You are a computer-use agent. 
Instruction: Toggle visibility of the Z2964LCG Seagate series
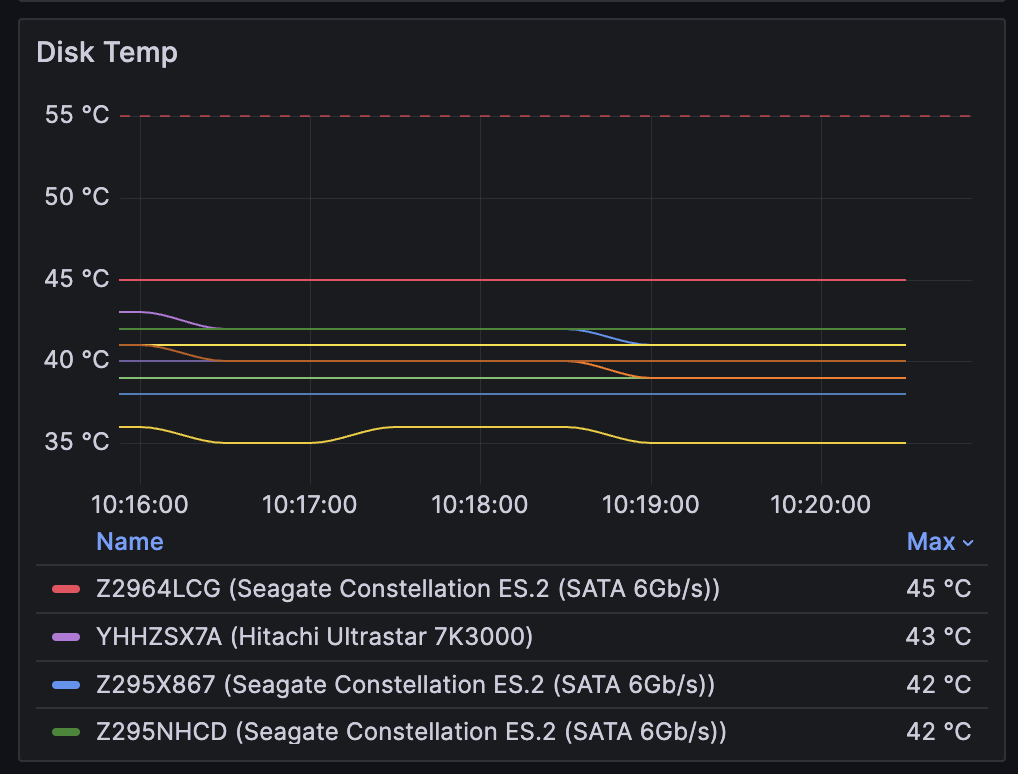click(x=407, y=589)
